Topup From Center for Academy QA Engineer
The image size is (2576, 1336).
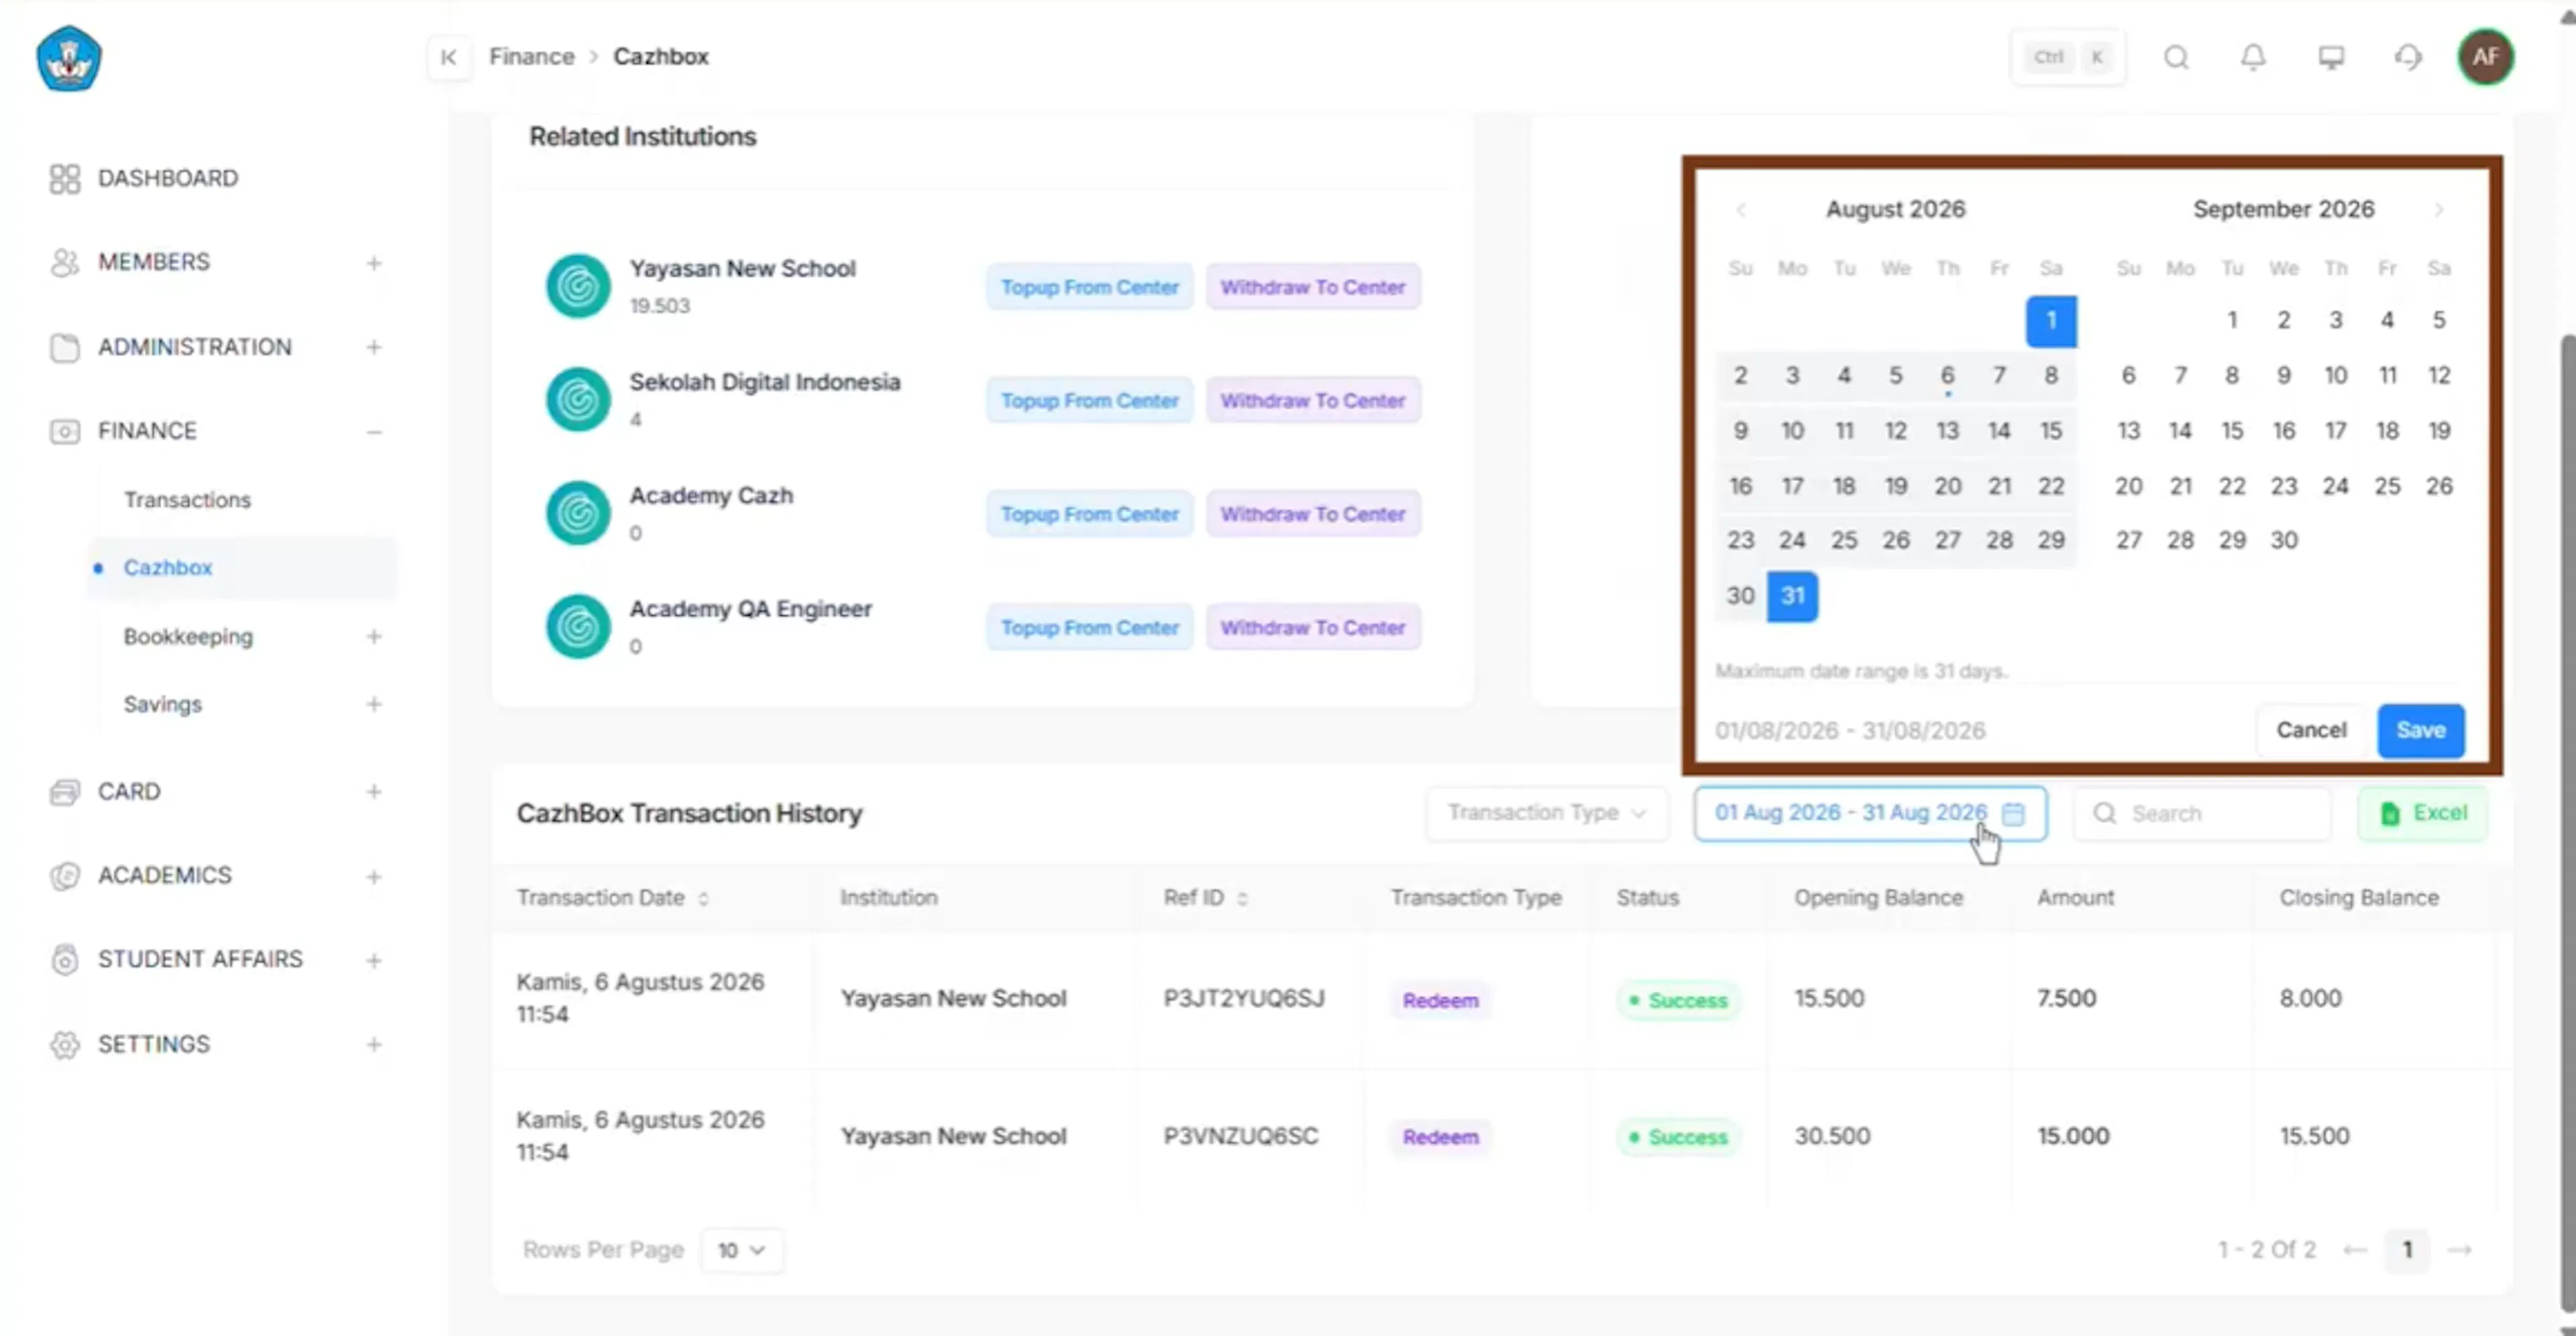1090,628
